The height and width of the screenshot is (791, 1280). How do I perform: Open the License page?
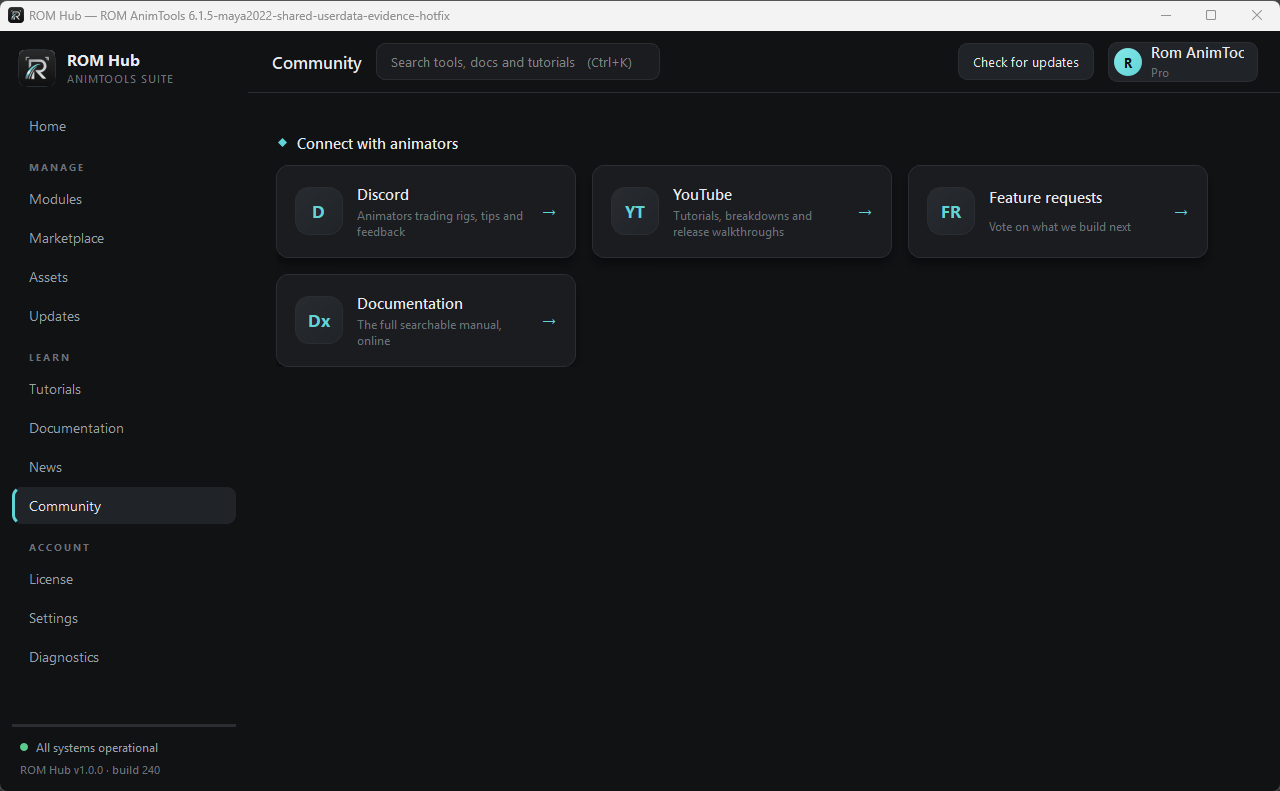click(124, 579)
